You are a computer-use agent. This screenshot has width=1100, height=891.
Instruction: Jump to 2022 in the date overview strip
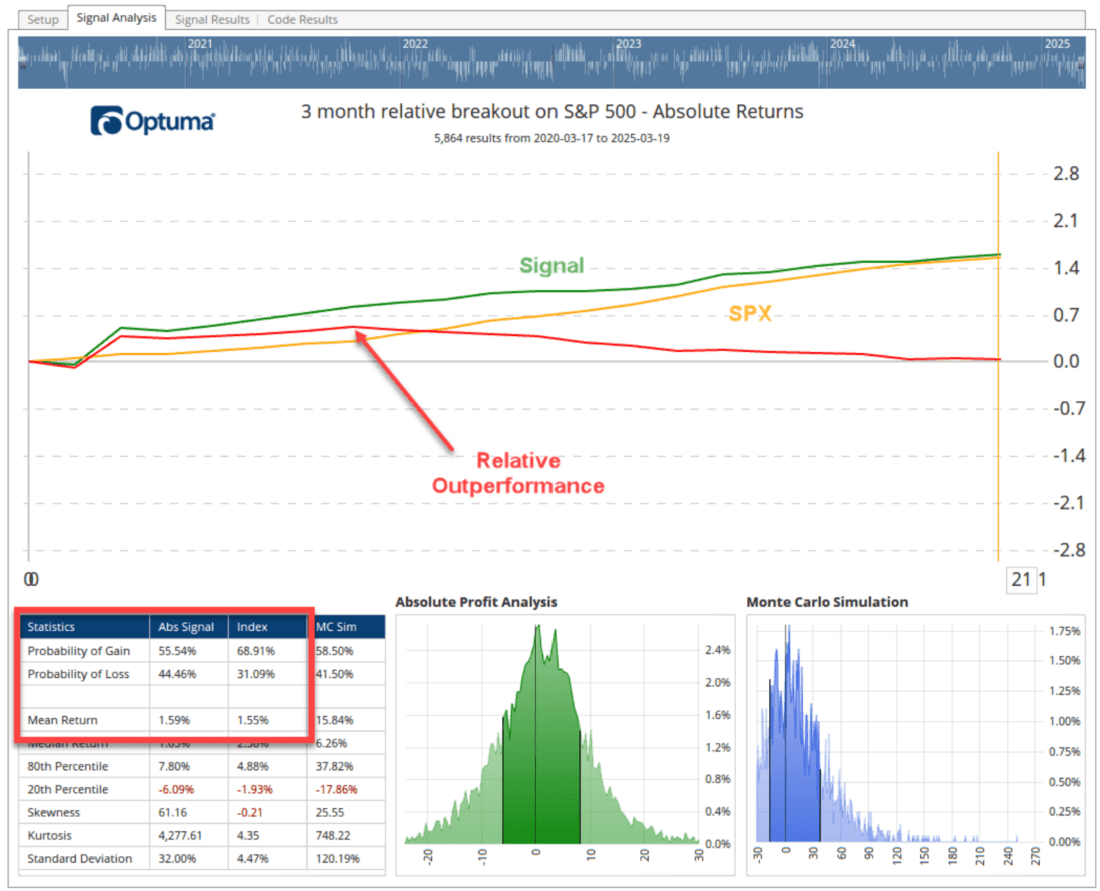(x=415, y=43)
